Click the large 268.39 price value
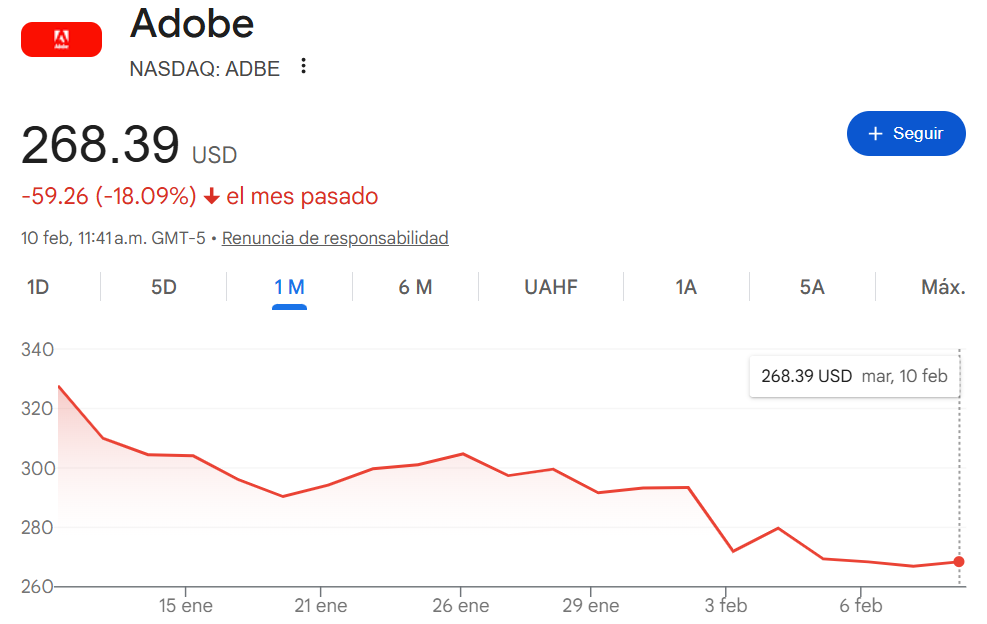This screenshot has height=624, width=987. [x=100, y=146]
